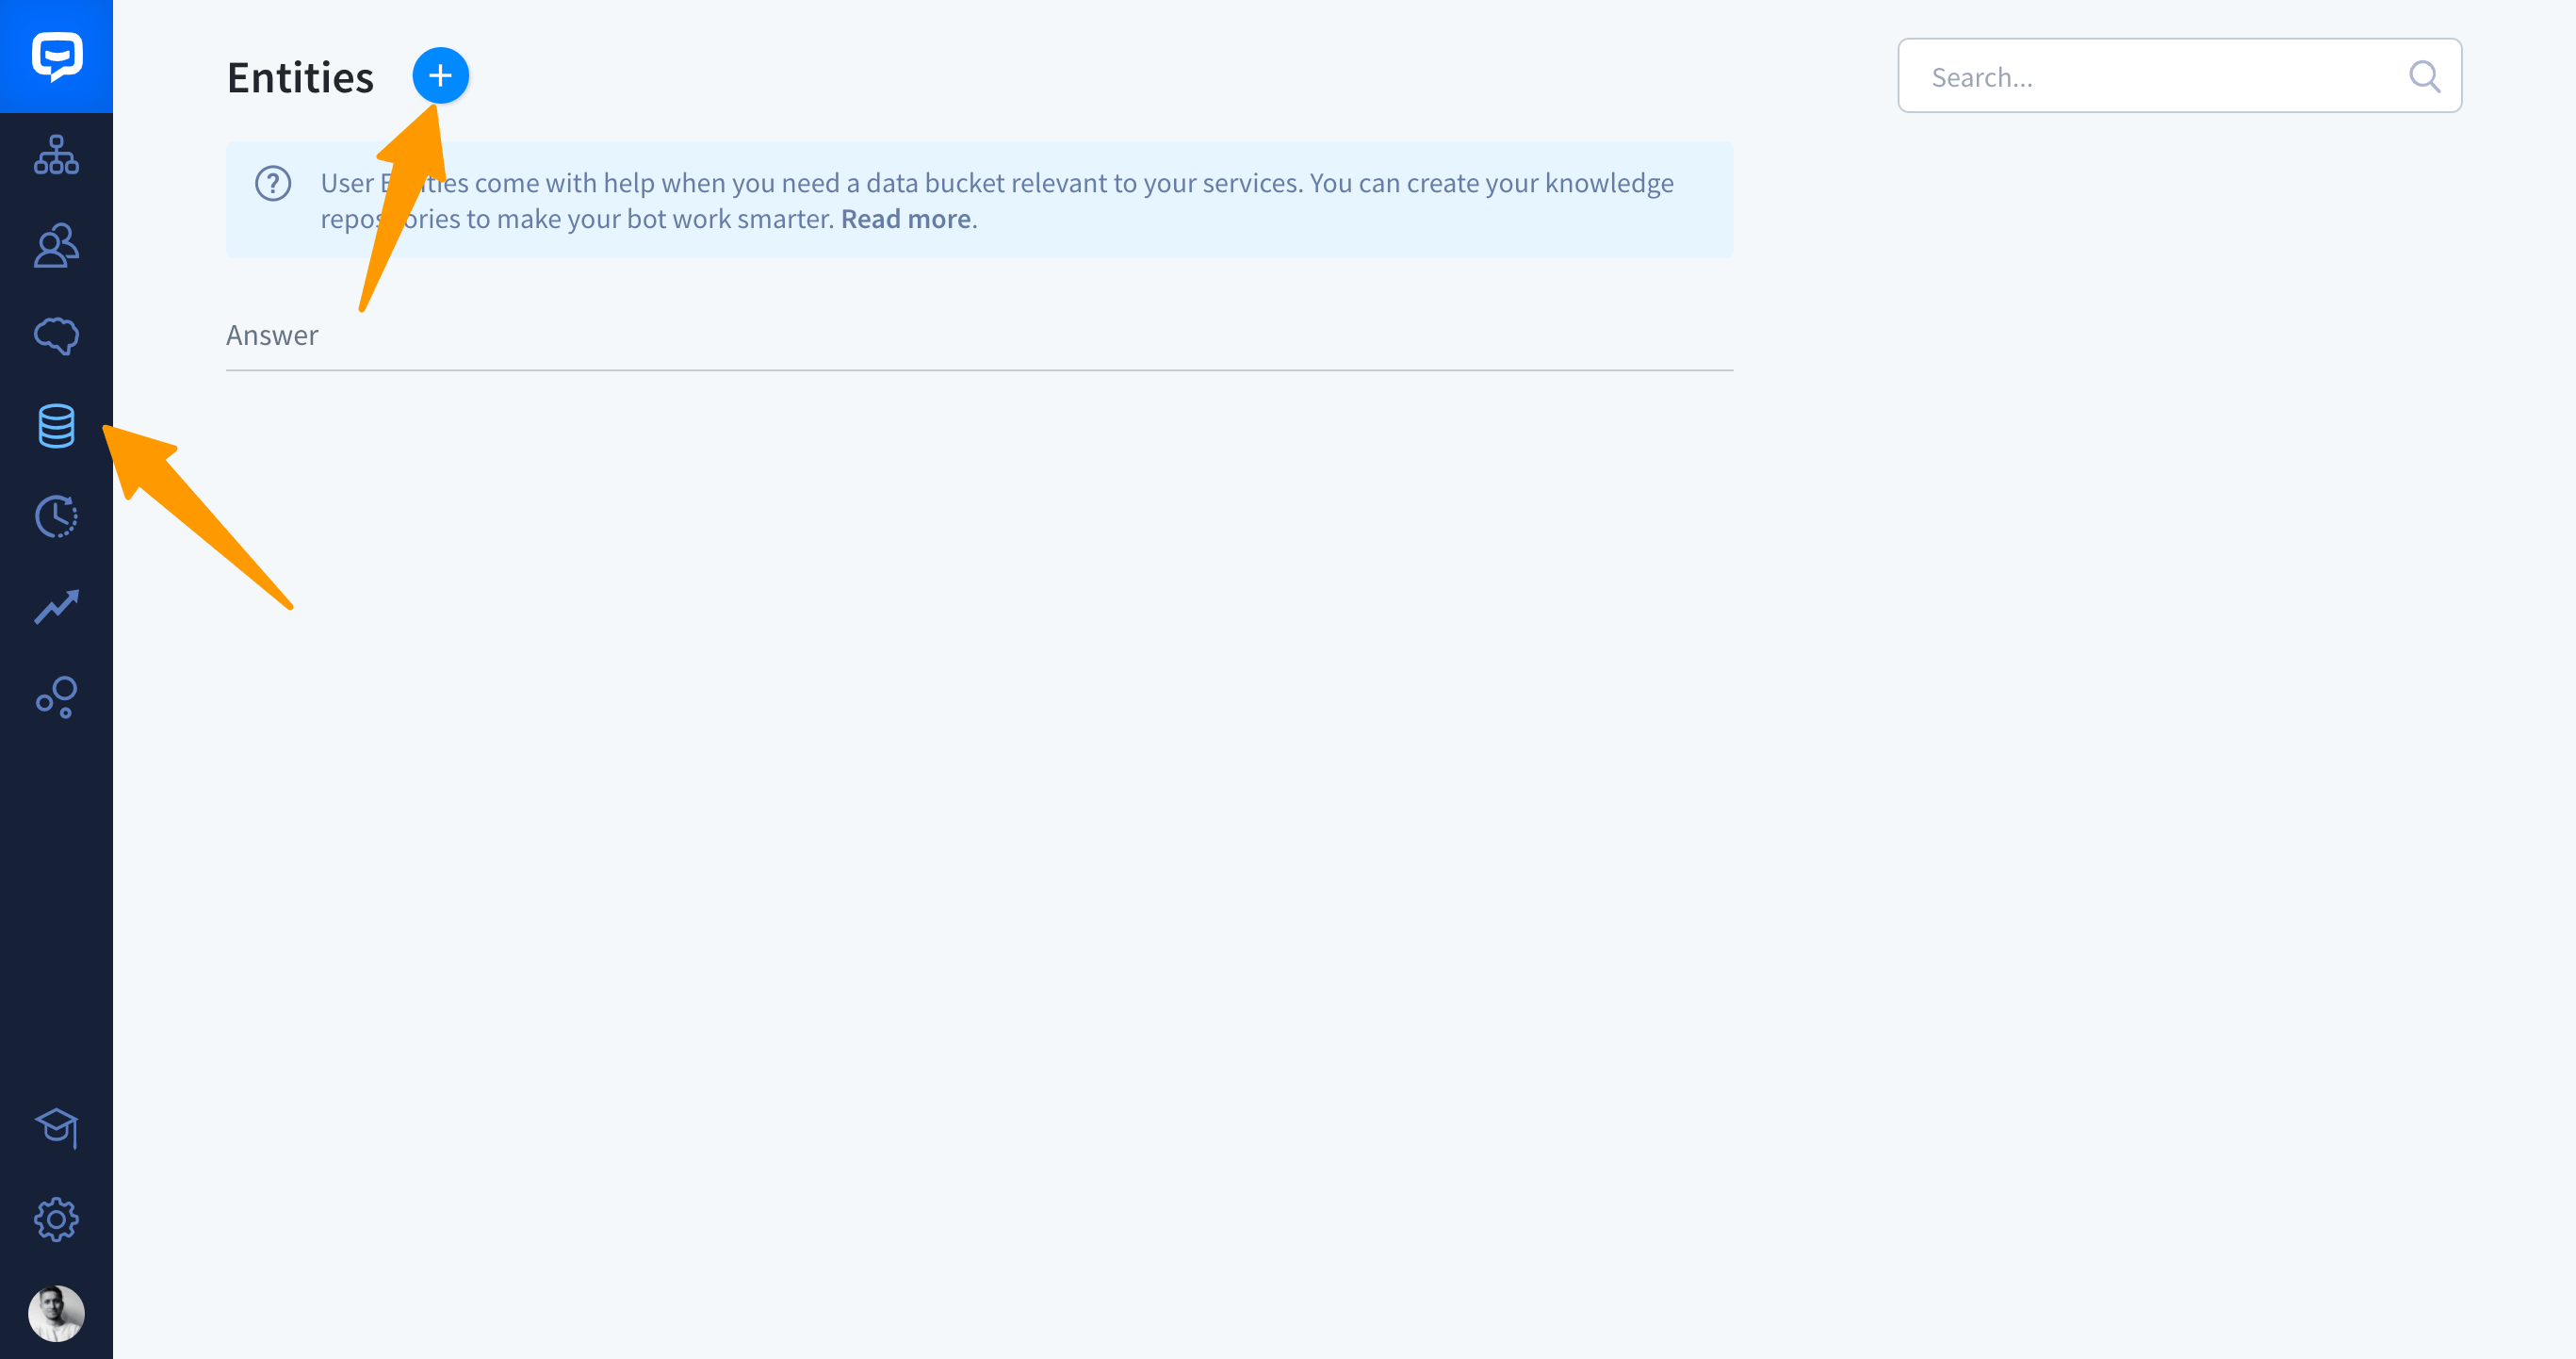Open the Read more link

906,219
